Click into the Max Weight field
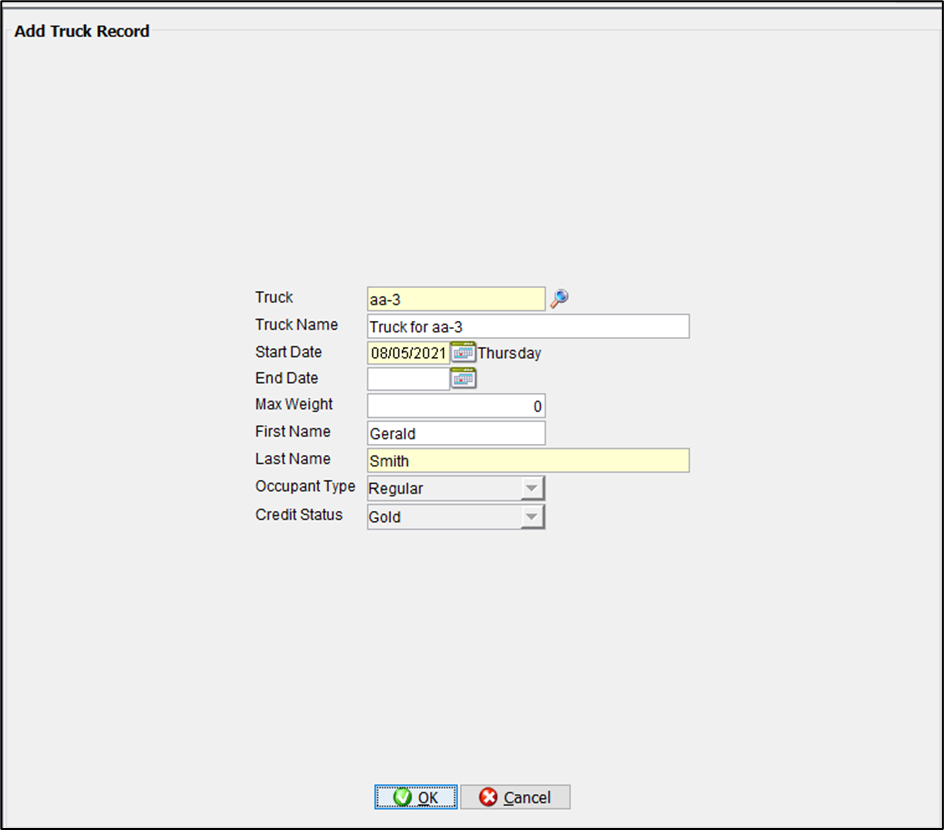Screen dimensions: 944x830 (x=456, y=406)
